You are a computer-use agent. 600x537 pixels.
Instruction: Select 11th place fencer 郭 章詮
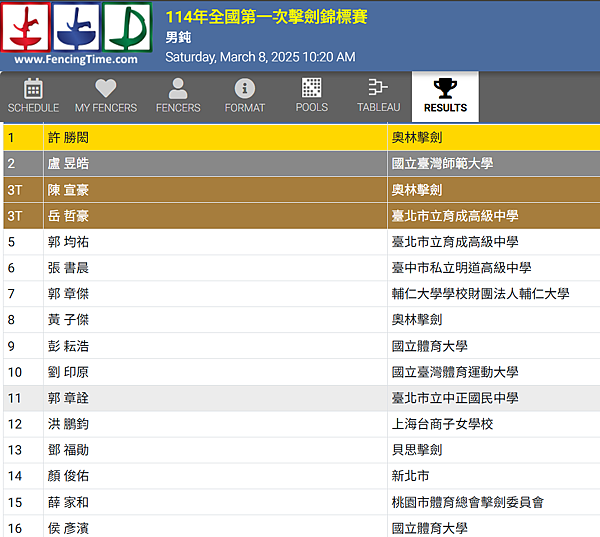(68, 398)
